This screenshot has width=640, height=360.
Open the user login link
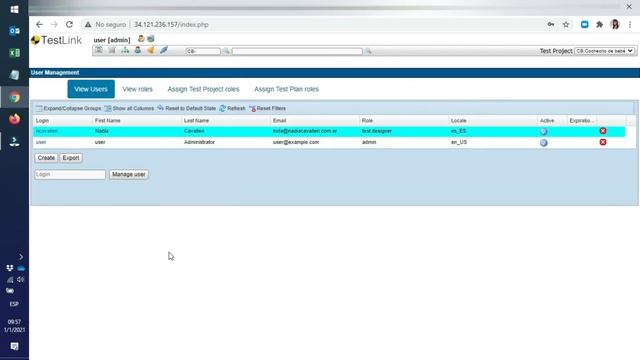click(41, 142)
